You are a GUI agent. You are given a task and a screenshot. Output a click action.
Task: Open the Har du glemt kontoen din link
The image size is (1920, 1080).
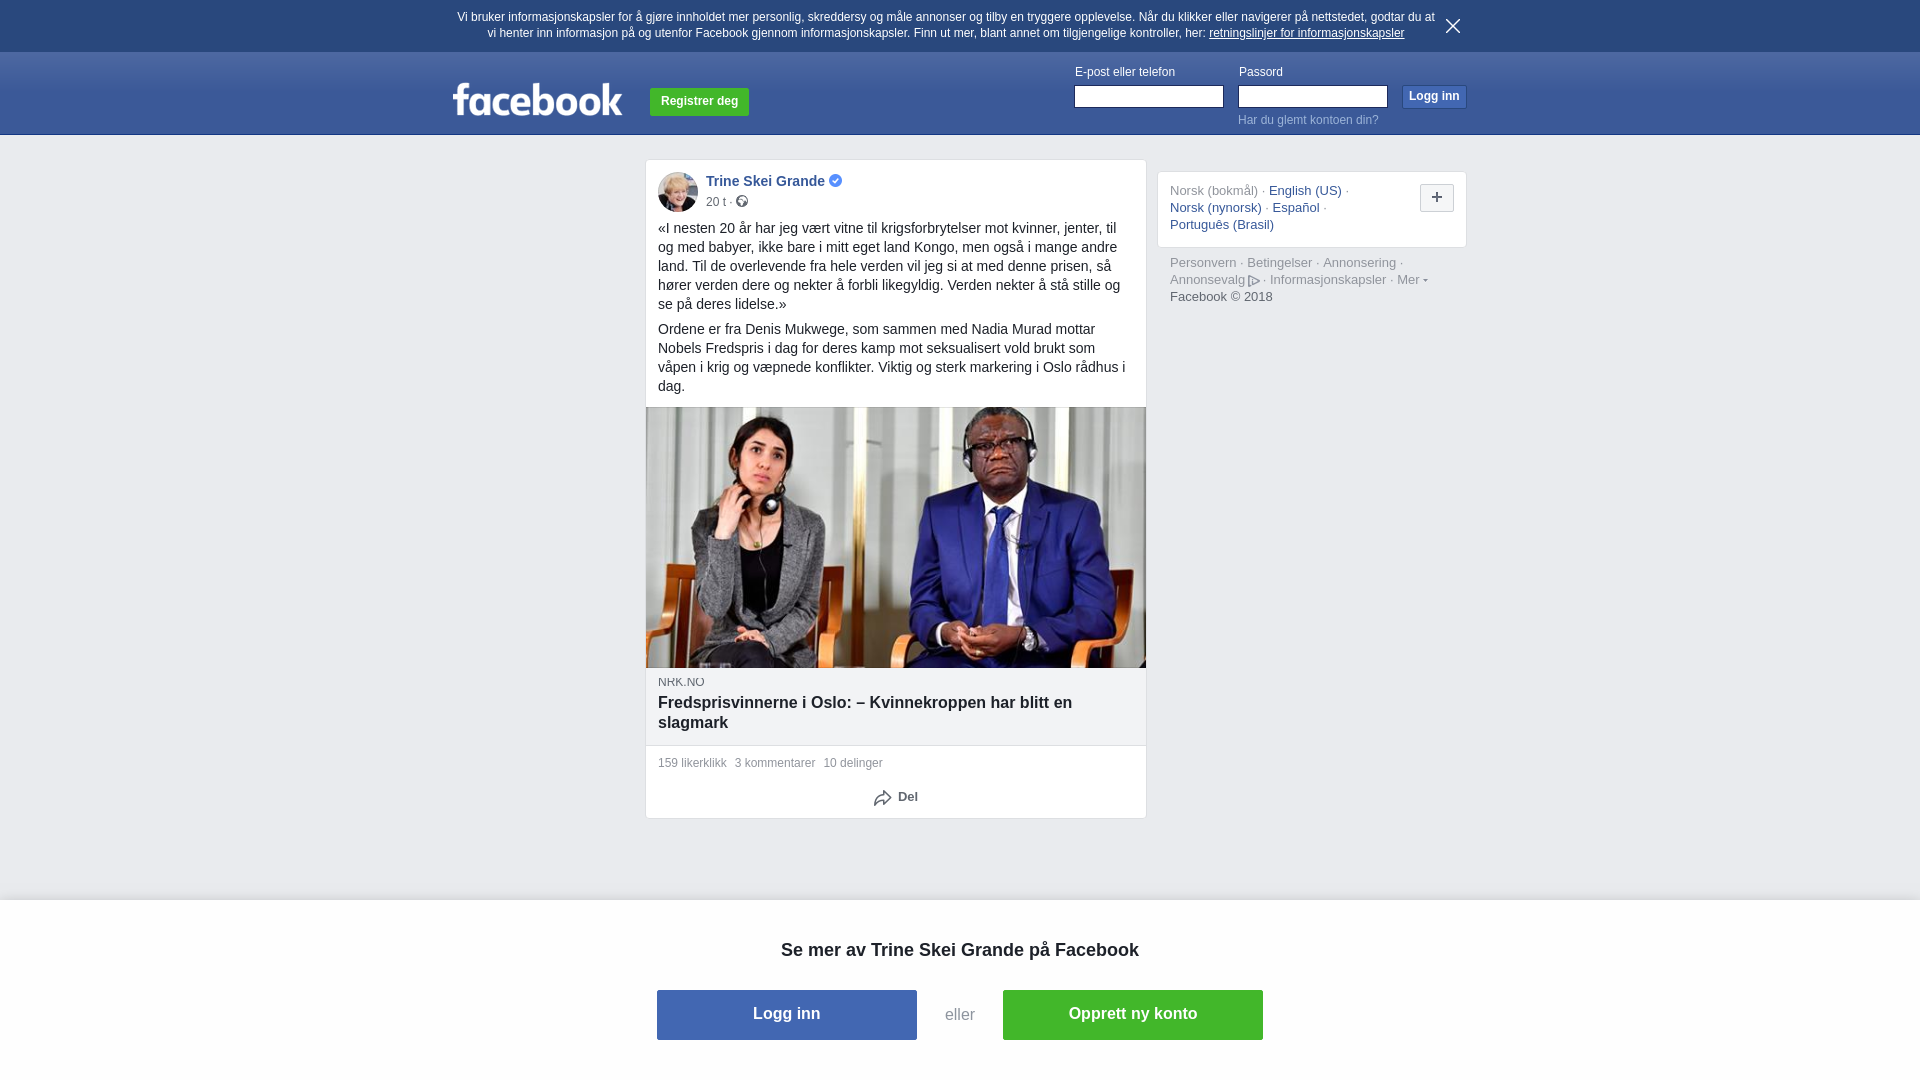(x=1308, y=120)
